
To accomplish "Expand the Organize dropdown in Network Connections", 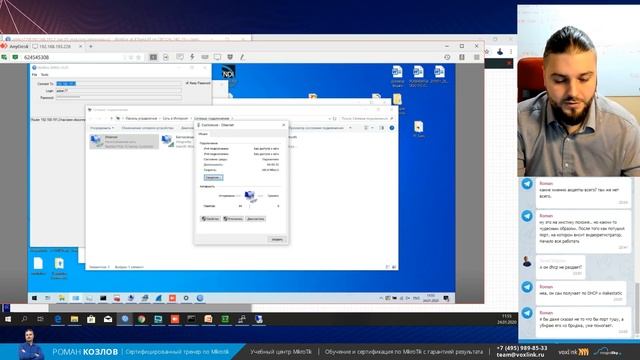I will tap(102, 128).
